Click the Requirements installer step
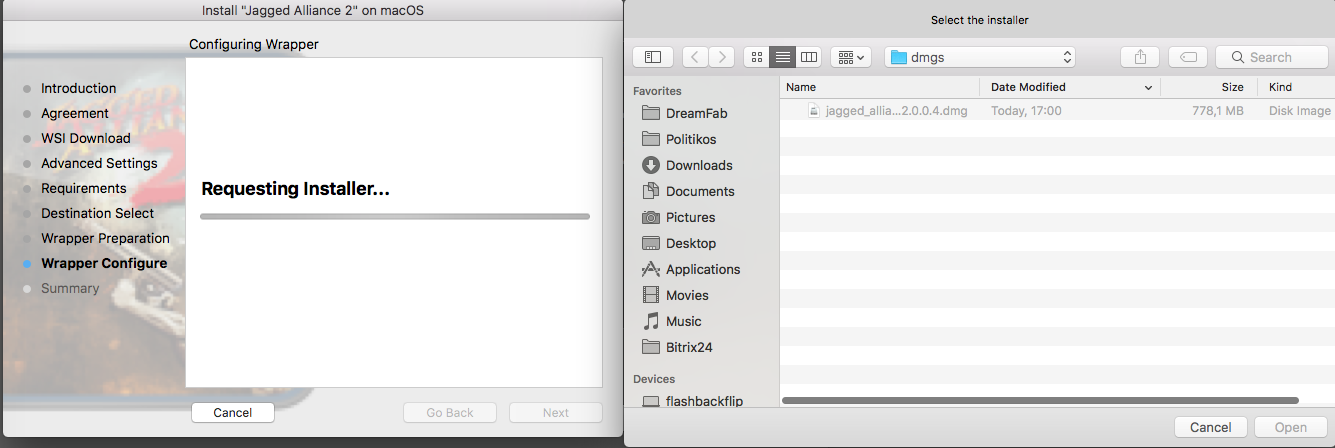Viewport: 1335px width, 448px height. (84, 188)
